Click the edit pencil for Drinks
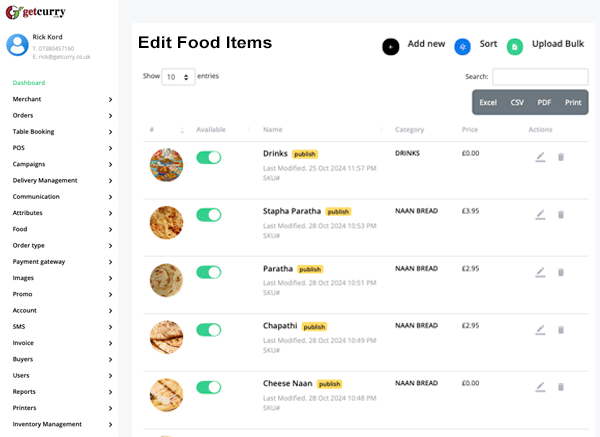This screenshot has width=600, height=437. (x=540, y=157)
